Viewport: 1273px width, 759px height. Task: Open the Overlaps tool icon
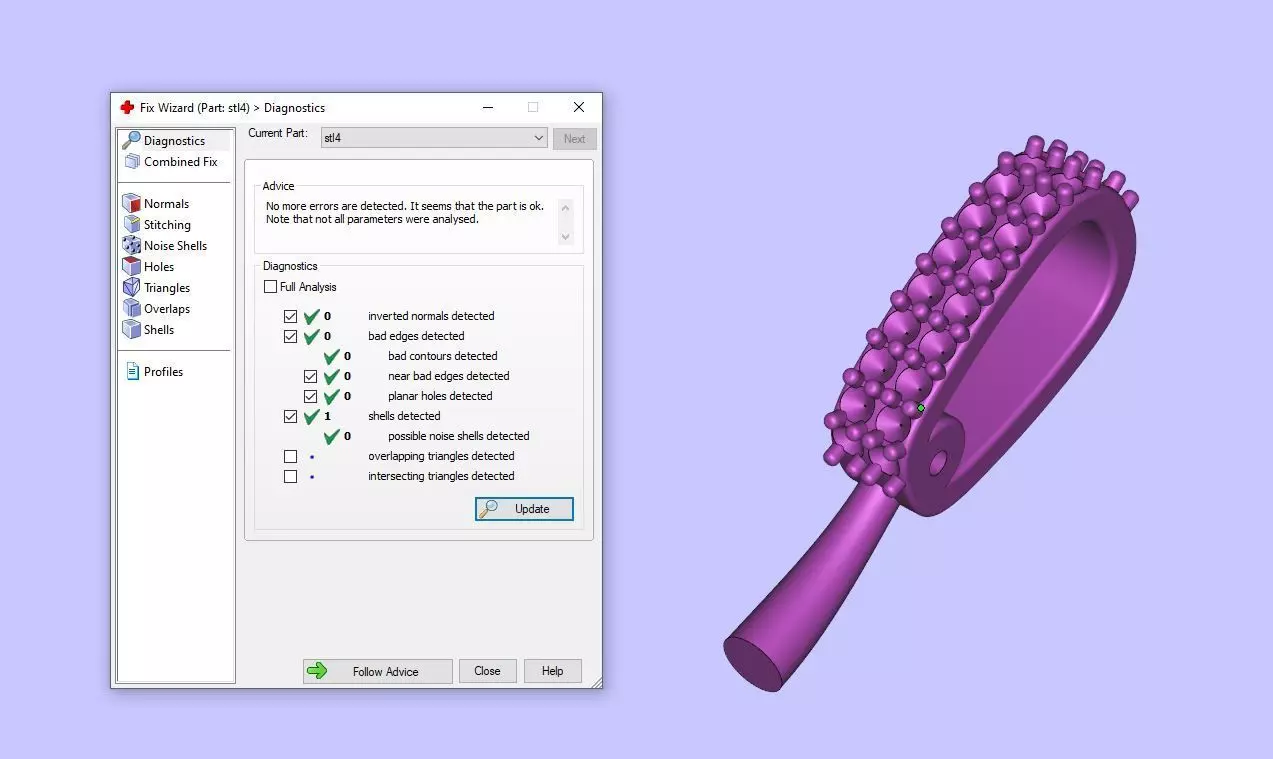coord(132,308)
